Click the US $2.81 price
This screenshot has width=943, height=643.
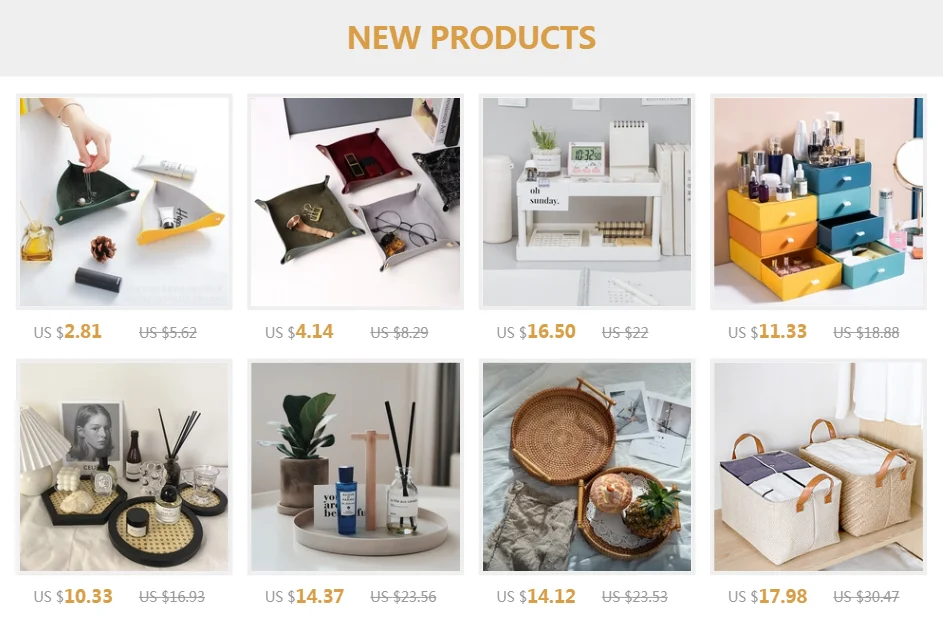(x=67, y=332)
